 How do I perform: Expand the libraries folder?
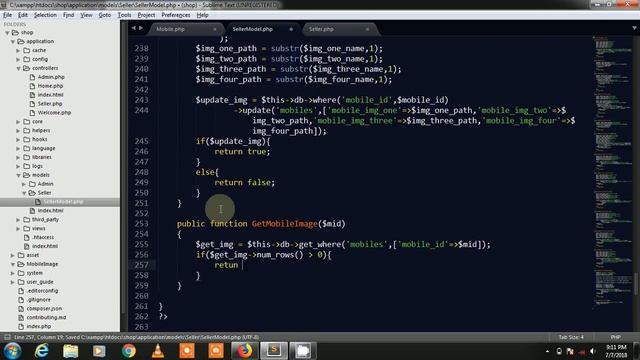[18, 158]
